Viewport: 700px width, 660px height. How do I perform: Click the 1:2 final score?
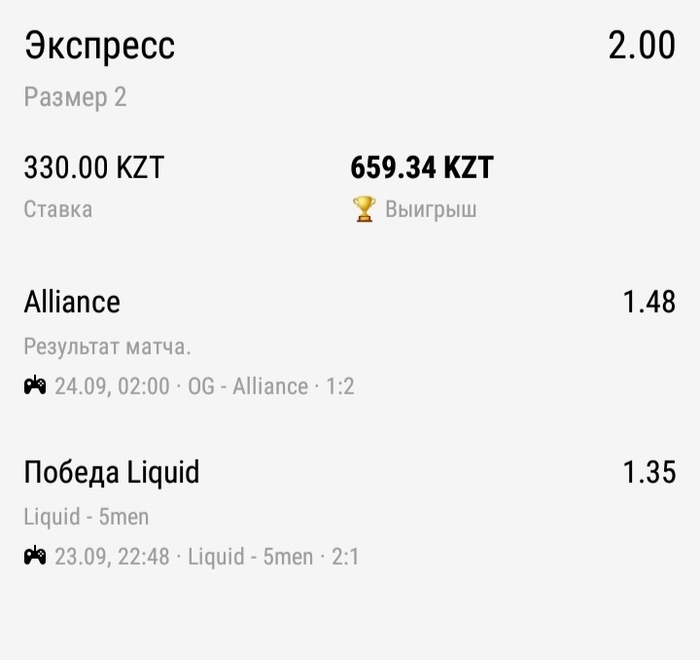pyautogui.click(x=340, y=386)
